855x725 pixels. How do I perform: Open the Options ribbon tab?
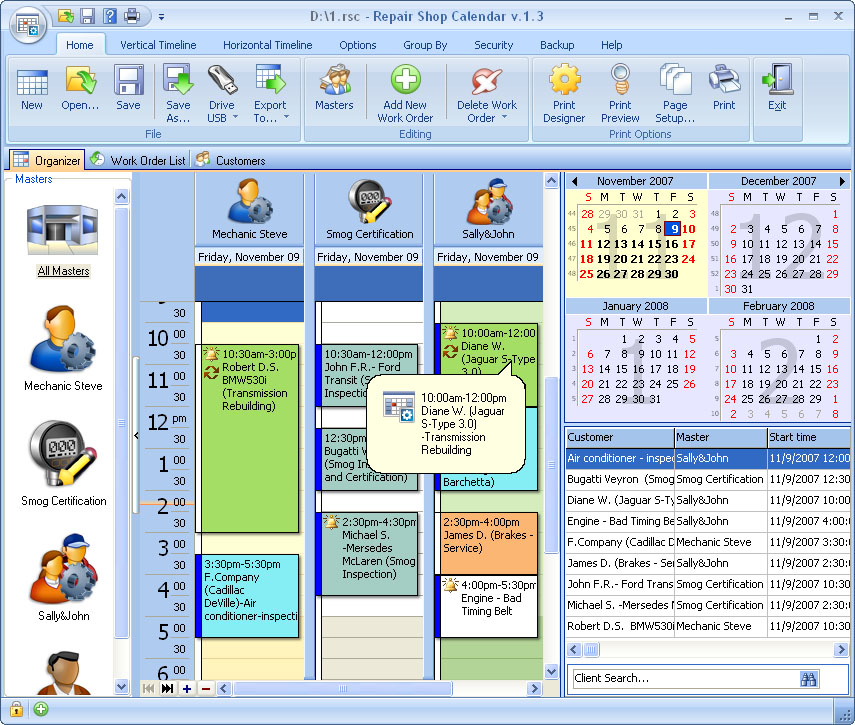[x=356, y=45]
